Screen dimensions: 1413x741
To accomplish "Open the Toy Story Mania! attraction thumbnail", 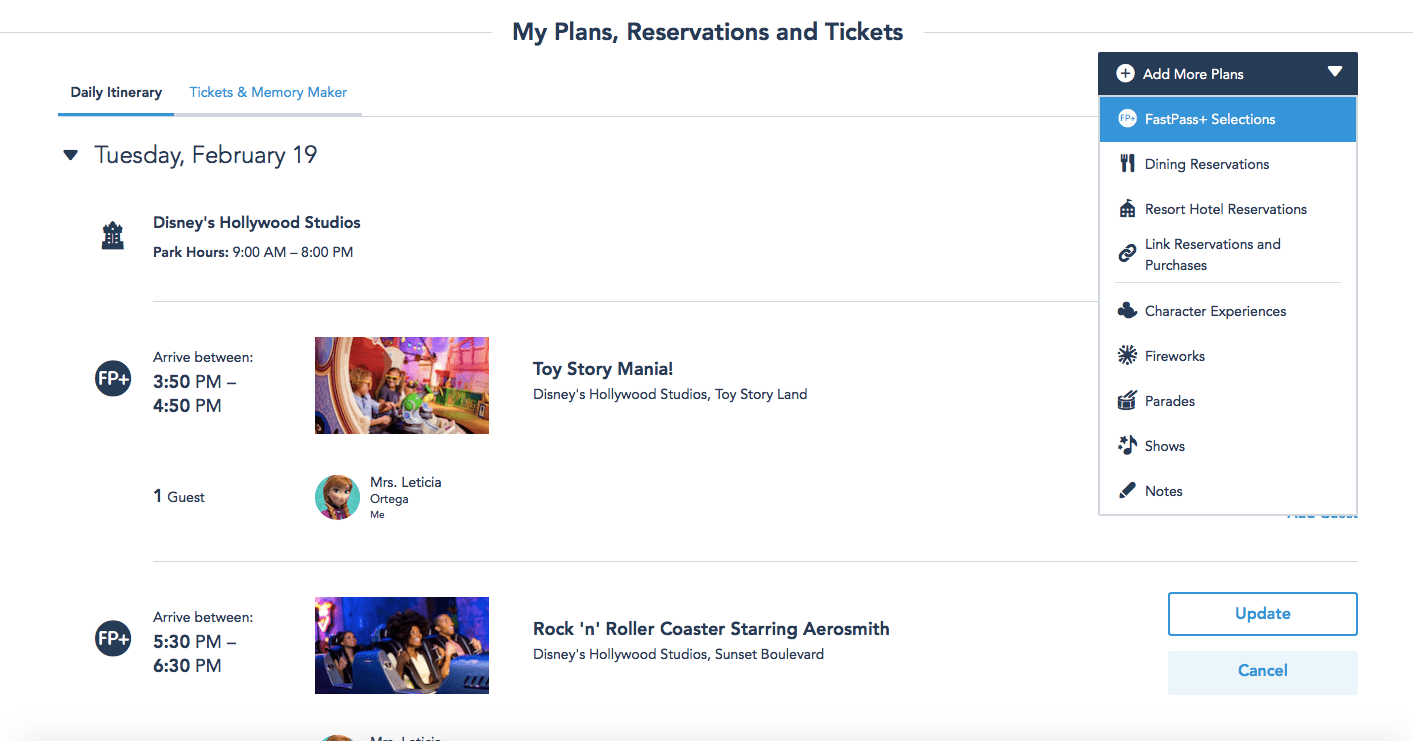I will tap(402, 385).
